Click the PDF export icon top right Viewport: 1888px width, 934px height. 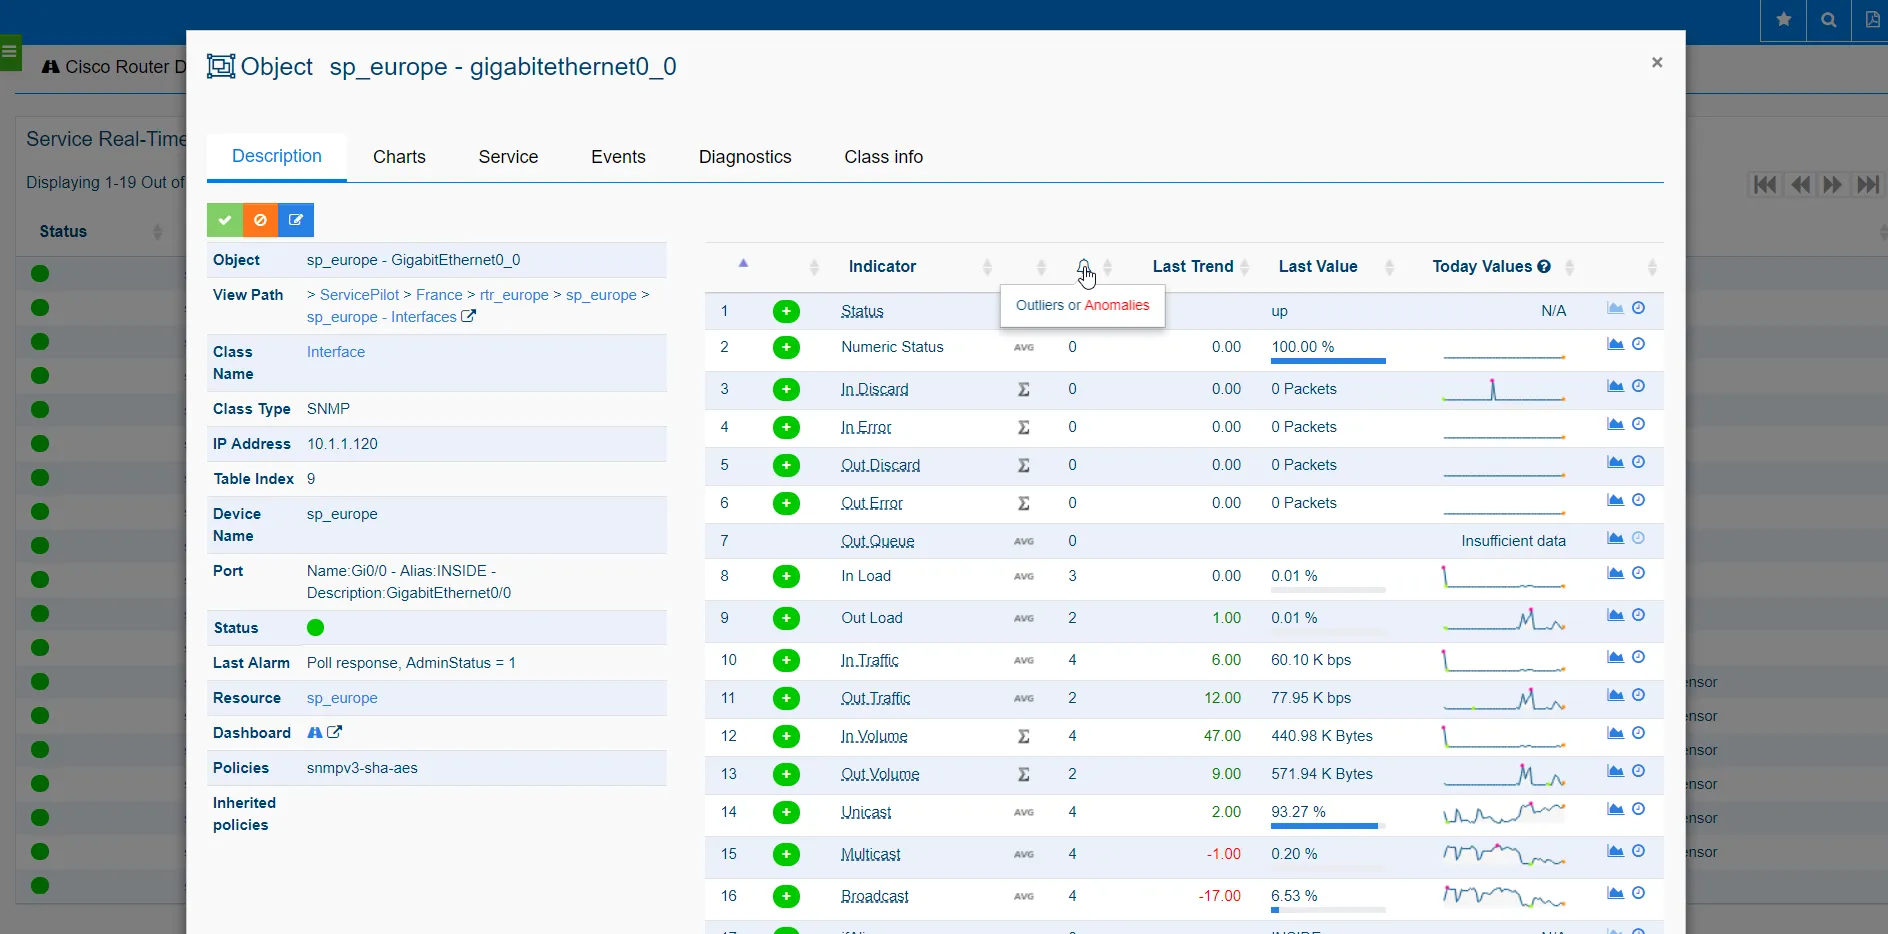(1872, 19)
